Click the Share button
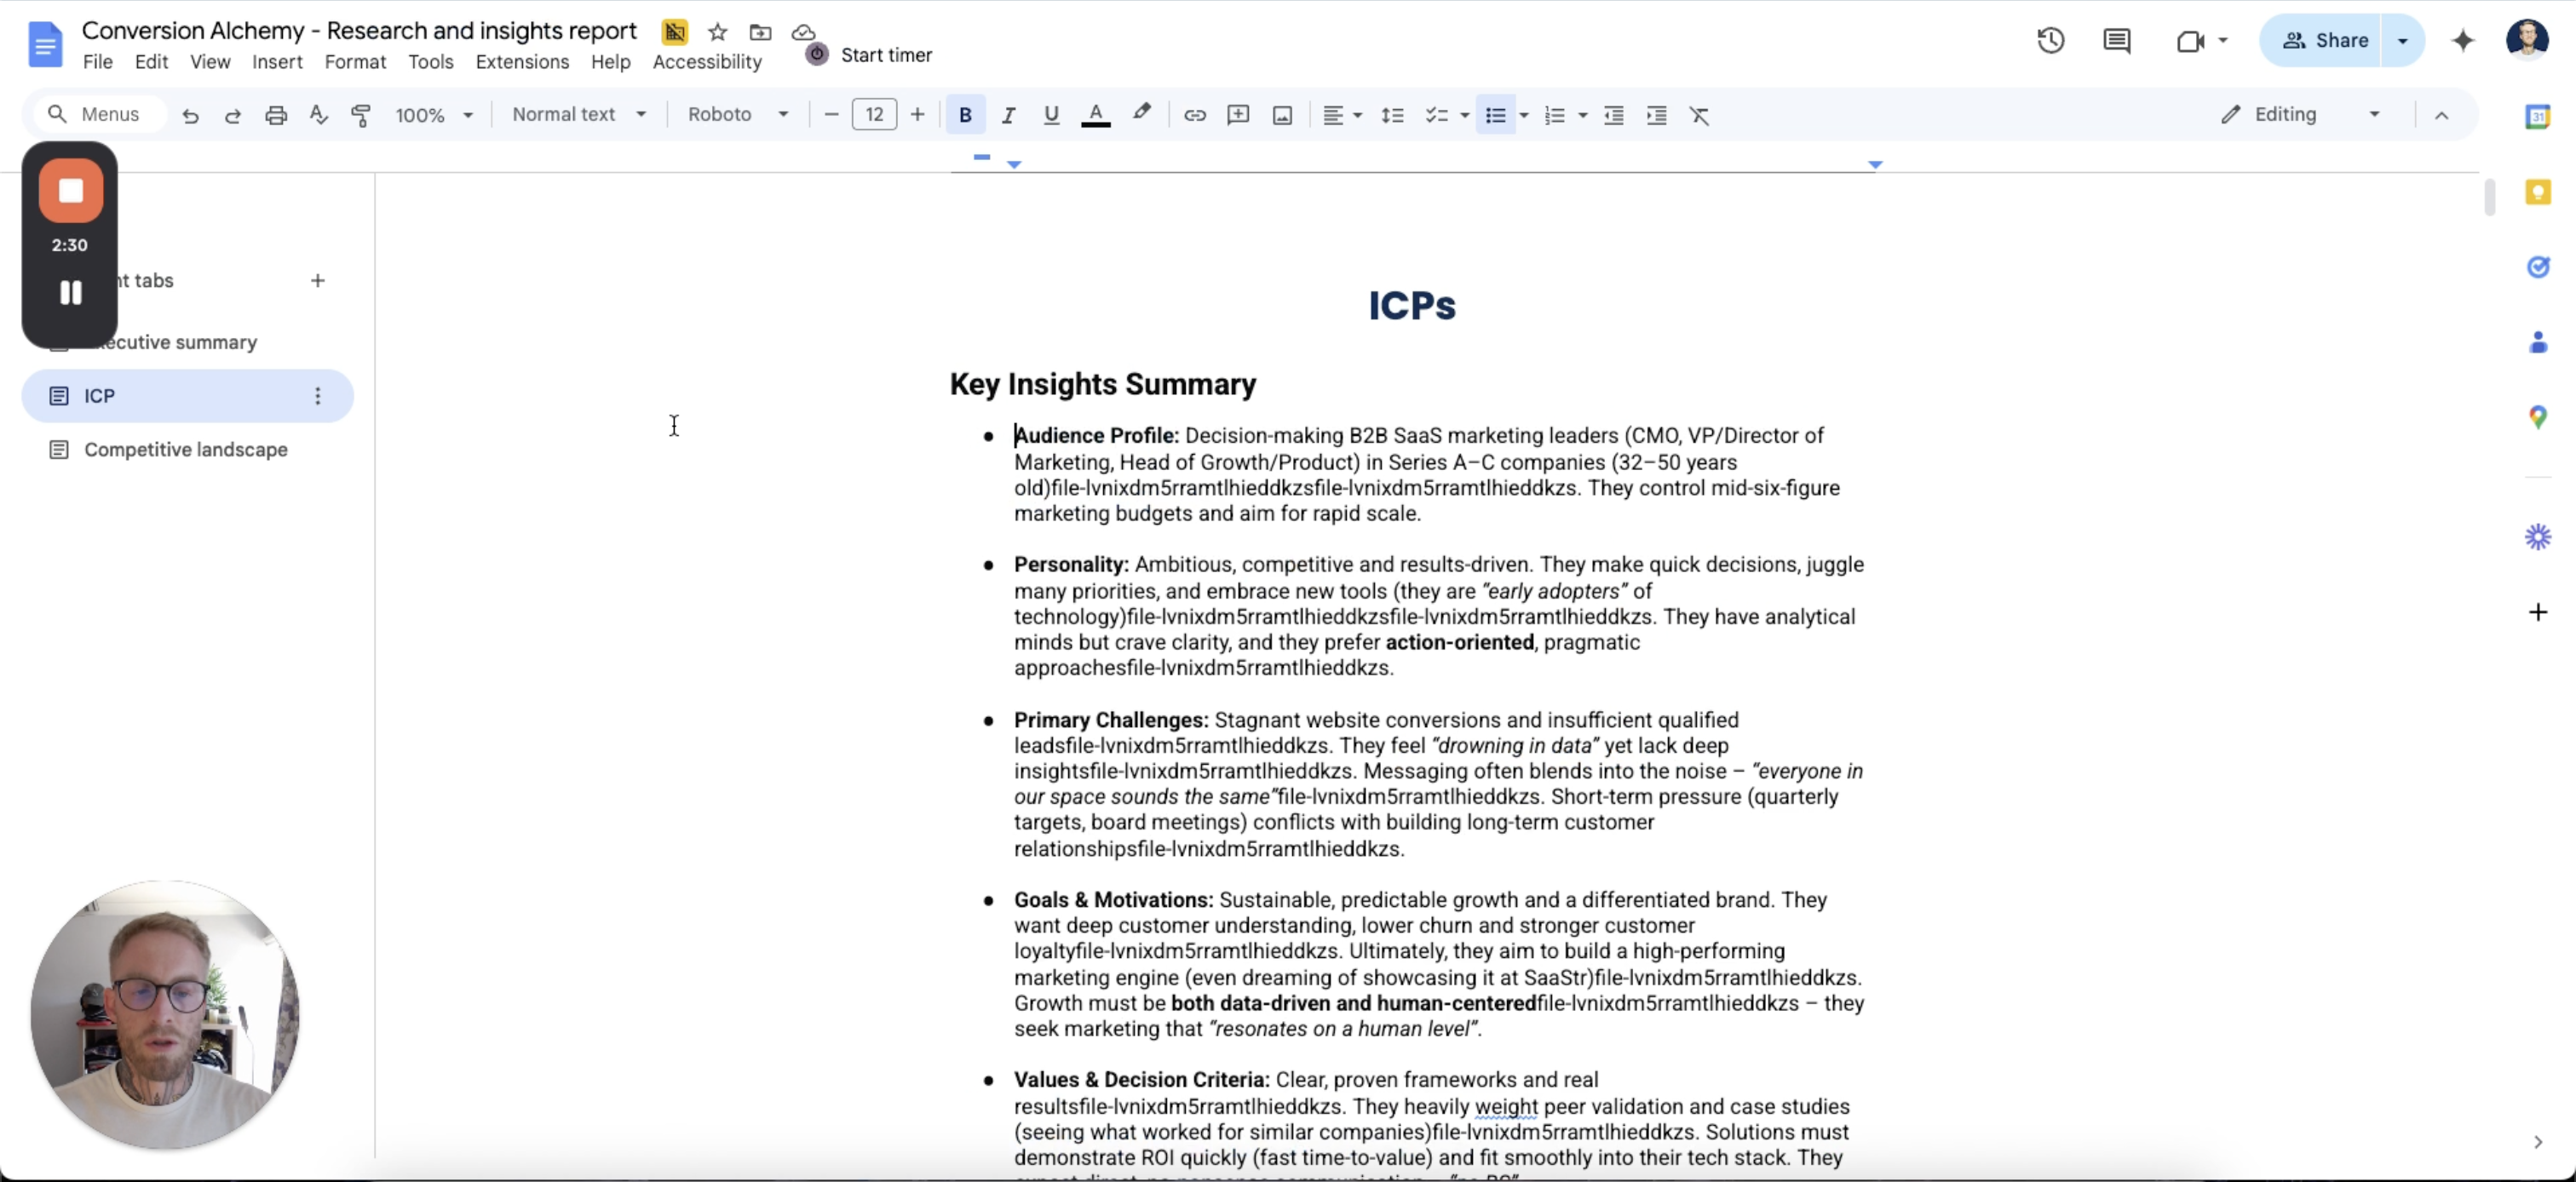This screenshot has height=1182, width=2576. (2324, 40)
